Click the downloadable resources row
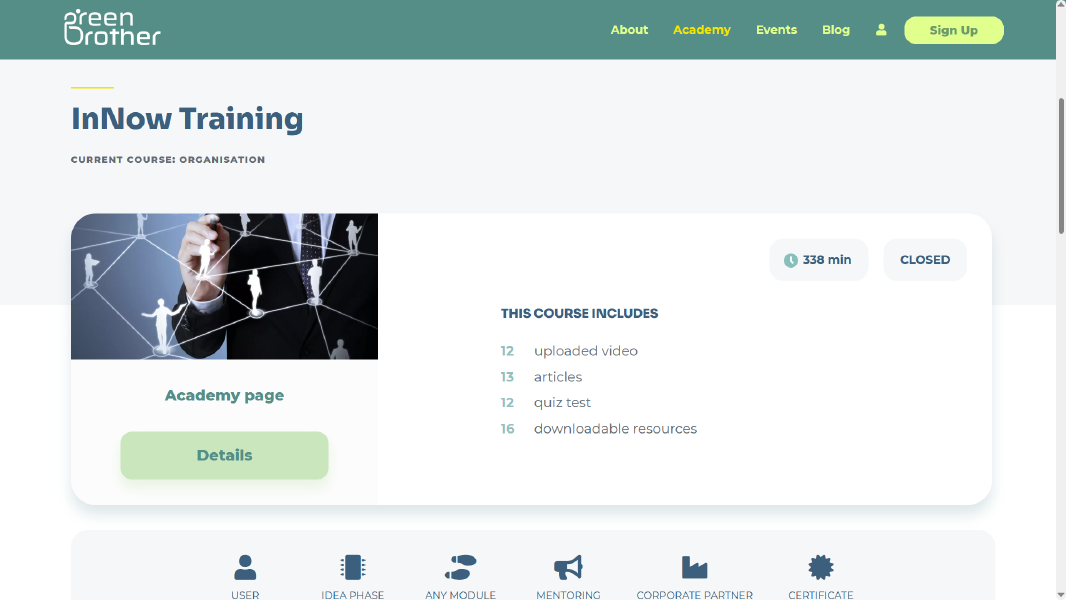Screen dimensions: 1066x600 599,429
